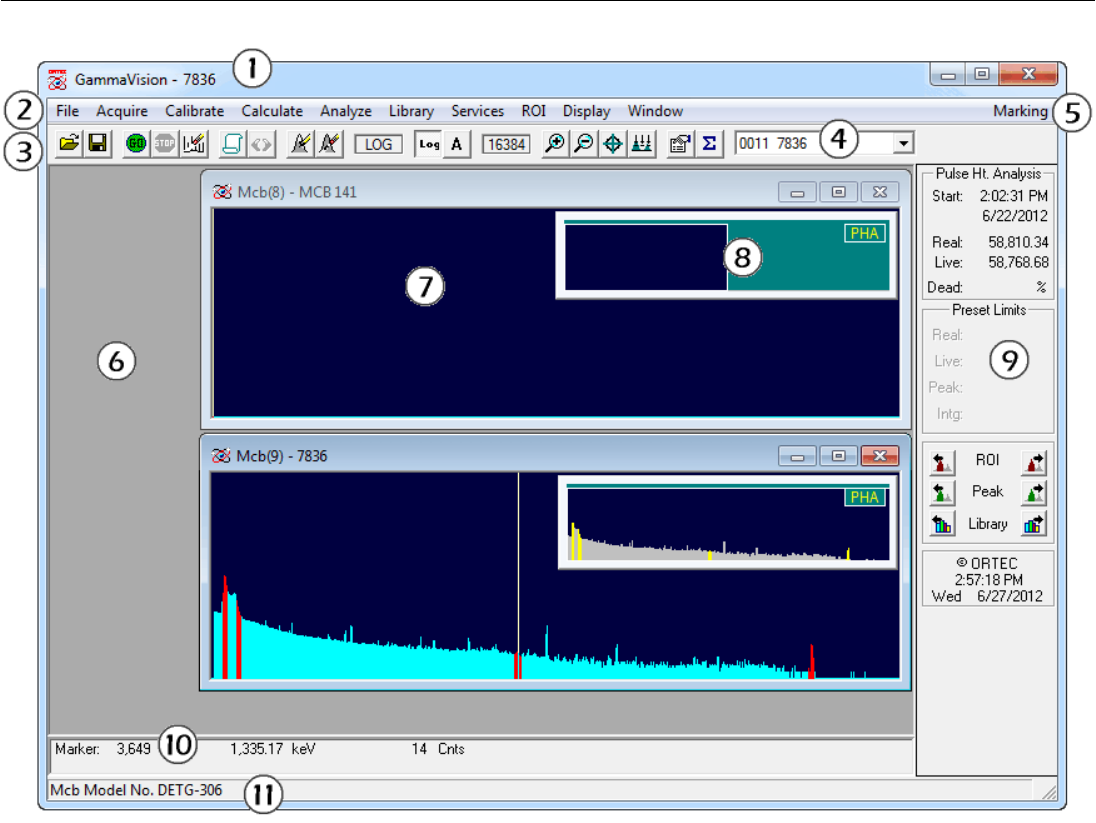
Task: Click the Center crosshair icon
Action: 613,143
